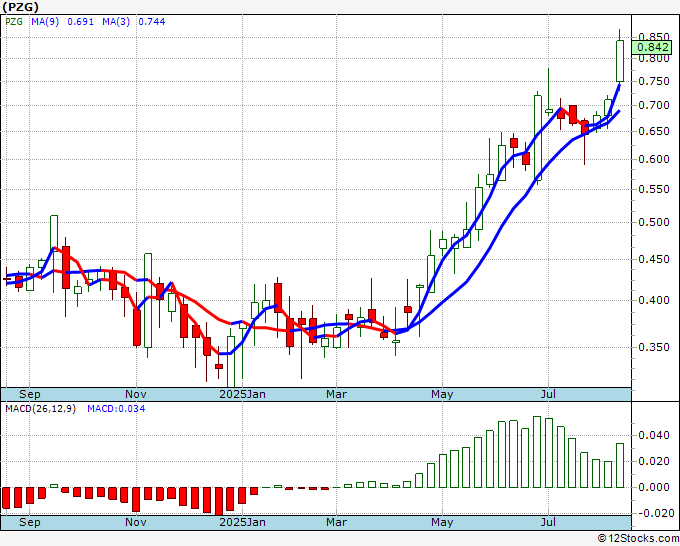Click the 0.040 MACD axis label
This screenshot has height=546, width=680.
point(654,435)
